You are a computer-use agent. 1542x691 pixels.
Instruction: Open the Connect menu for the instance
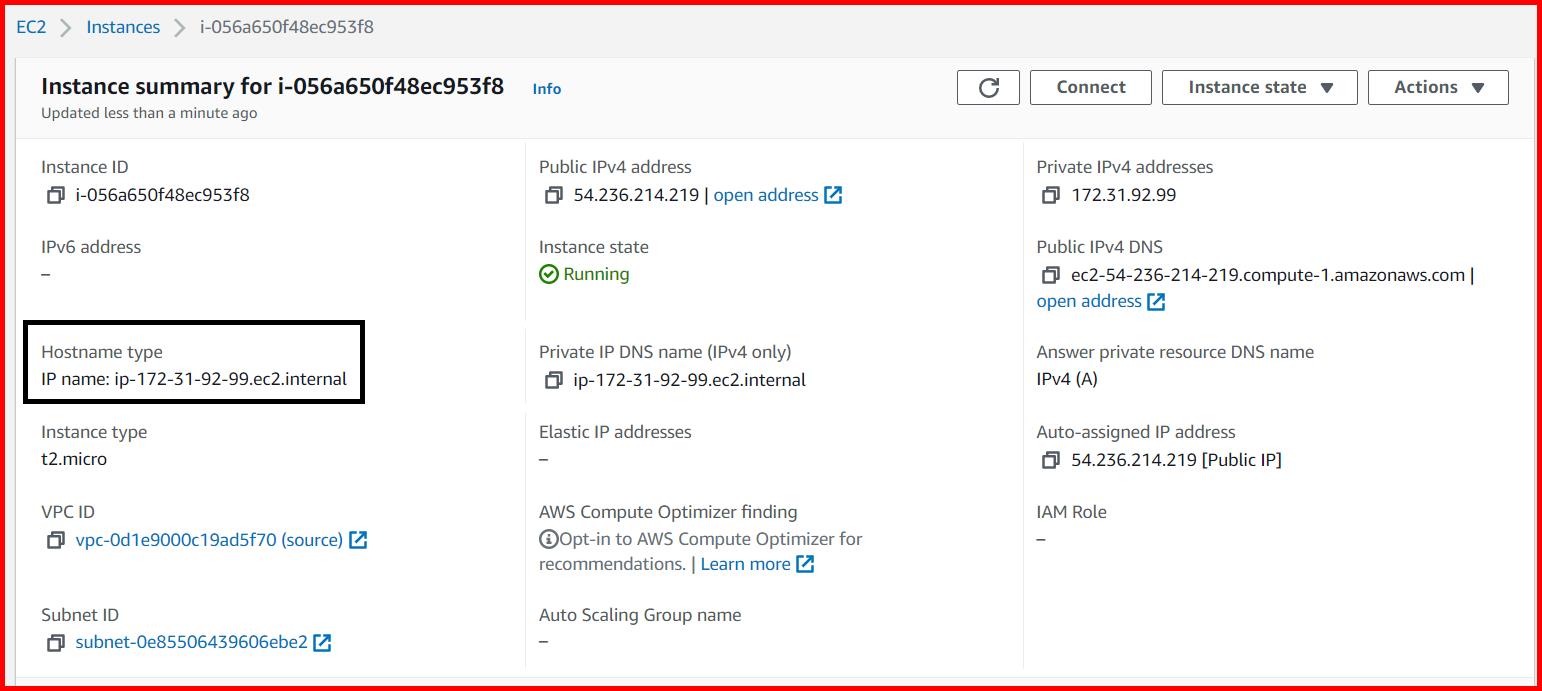[x=1090, y=87]
